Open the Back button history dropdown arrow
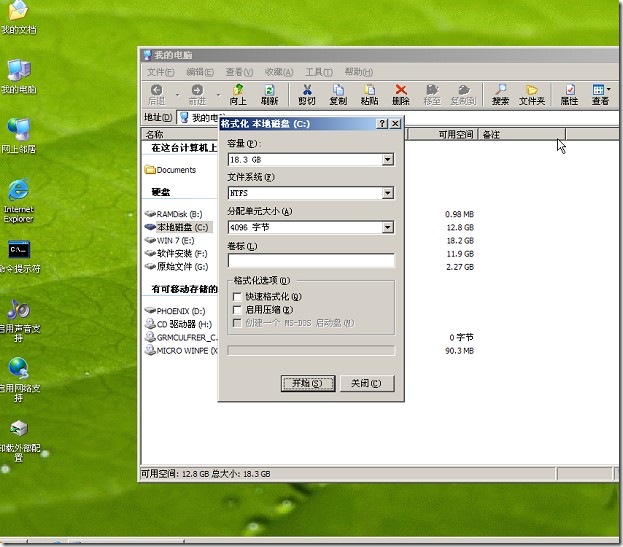Screen dimensions: 623x547 click(x=178, y=95)
